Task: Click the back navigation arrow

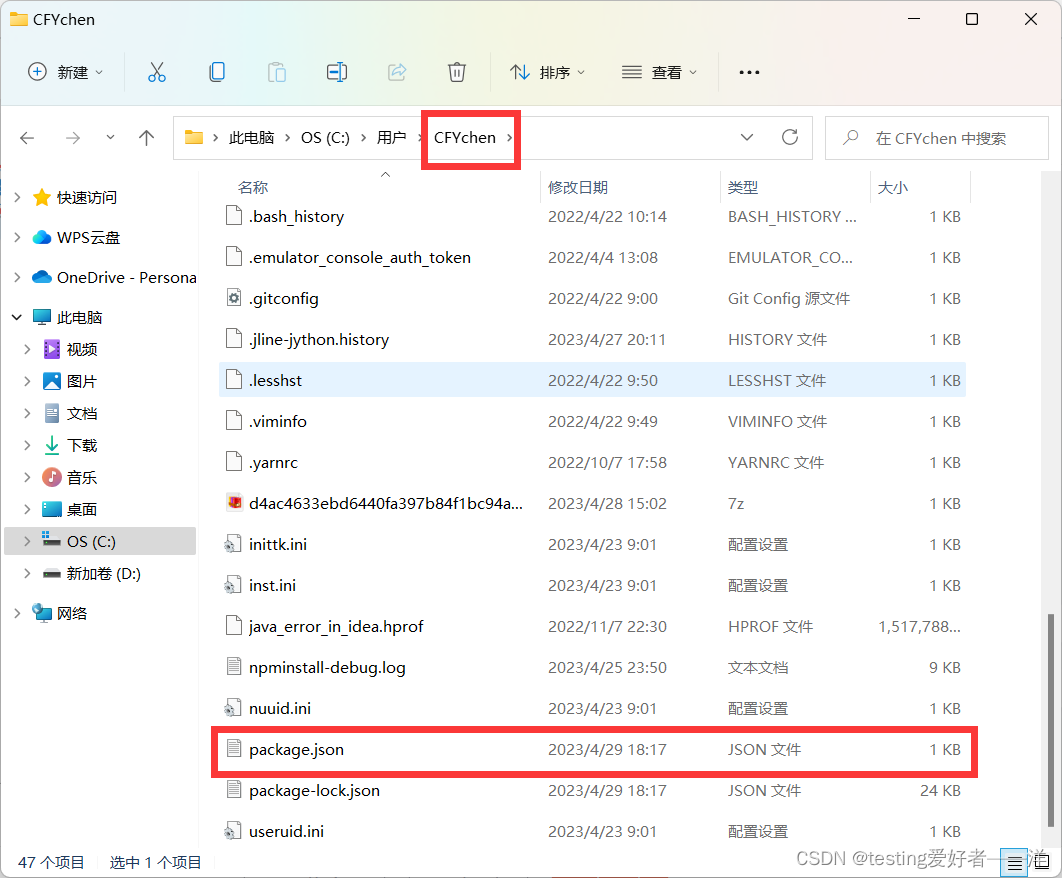Action: point(27,137)
